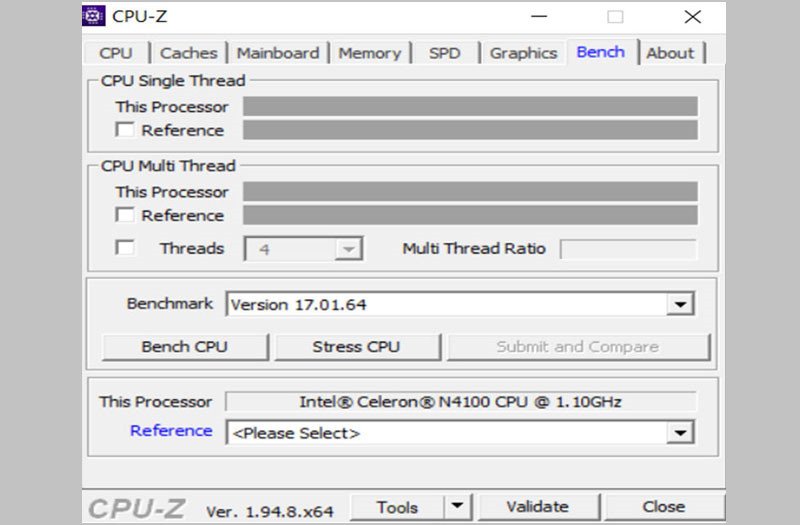Click the Validate button
800x525 pixels.
[x=538, y=507]
